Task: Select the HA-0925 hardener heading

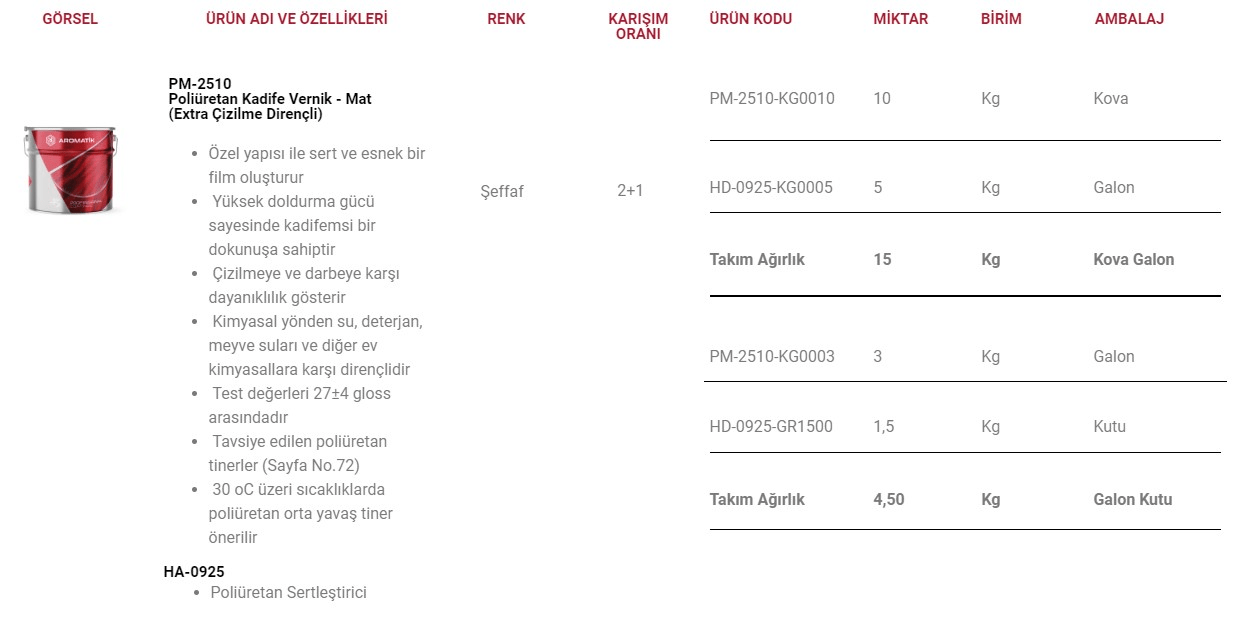Action: [194, 572]
